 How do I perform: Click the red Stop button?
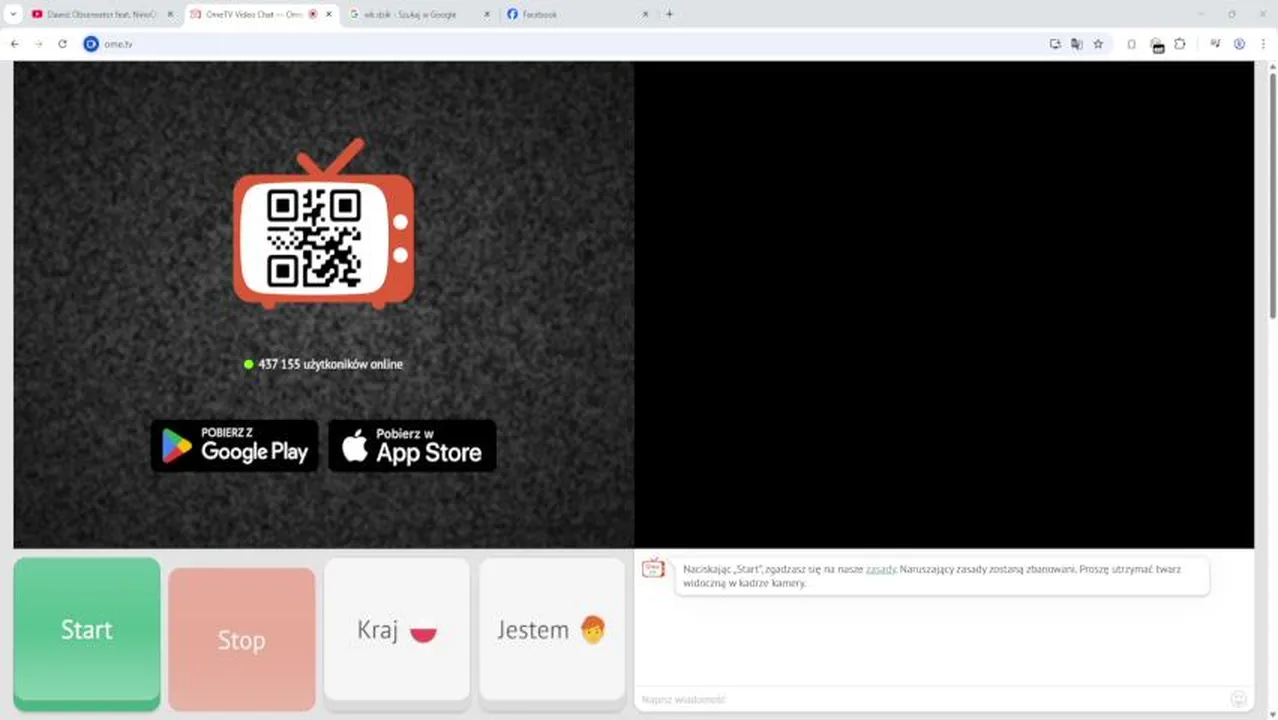pos(242,638)
